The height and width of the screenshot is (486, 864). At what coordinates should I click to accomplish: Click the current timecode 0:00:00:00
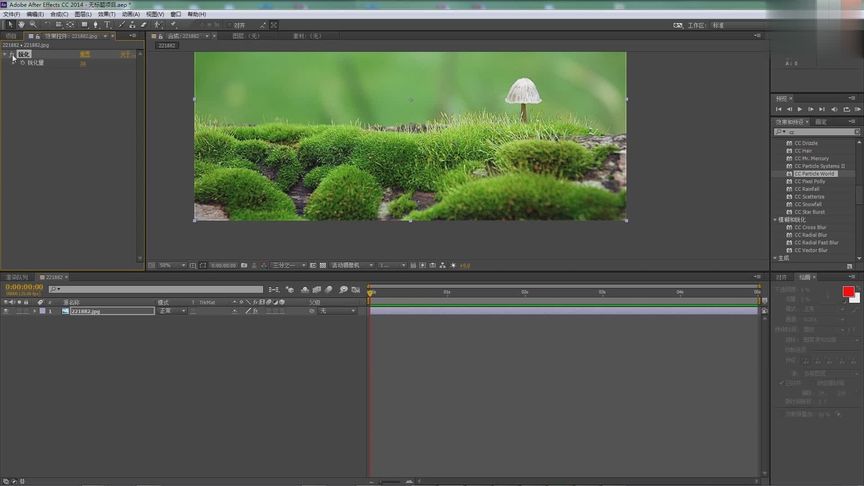(24, 287)
